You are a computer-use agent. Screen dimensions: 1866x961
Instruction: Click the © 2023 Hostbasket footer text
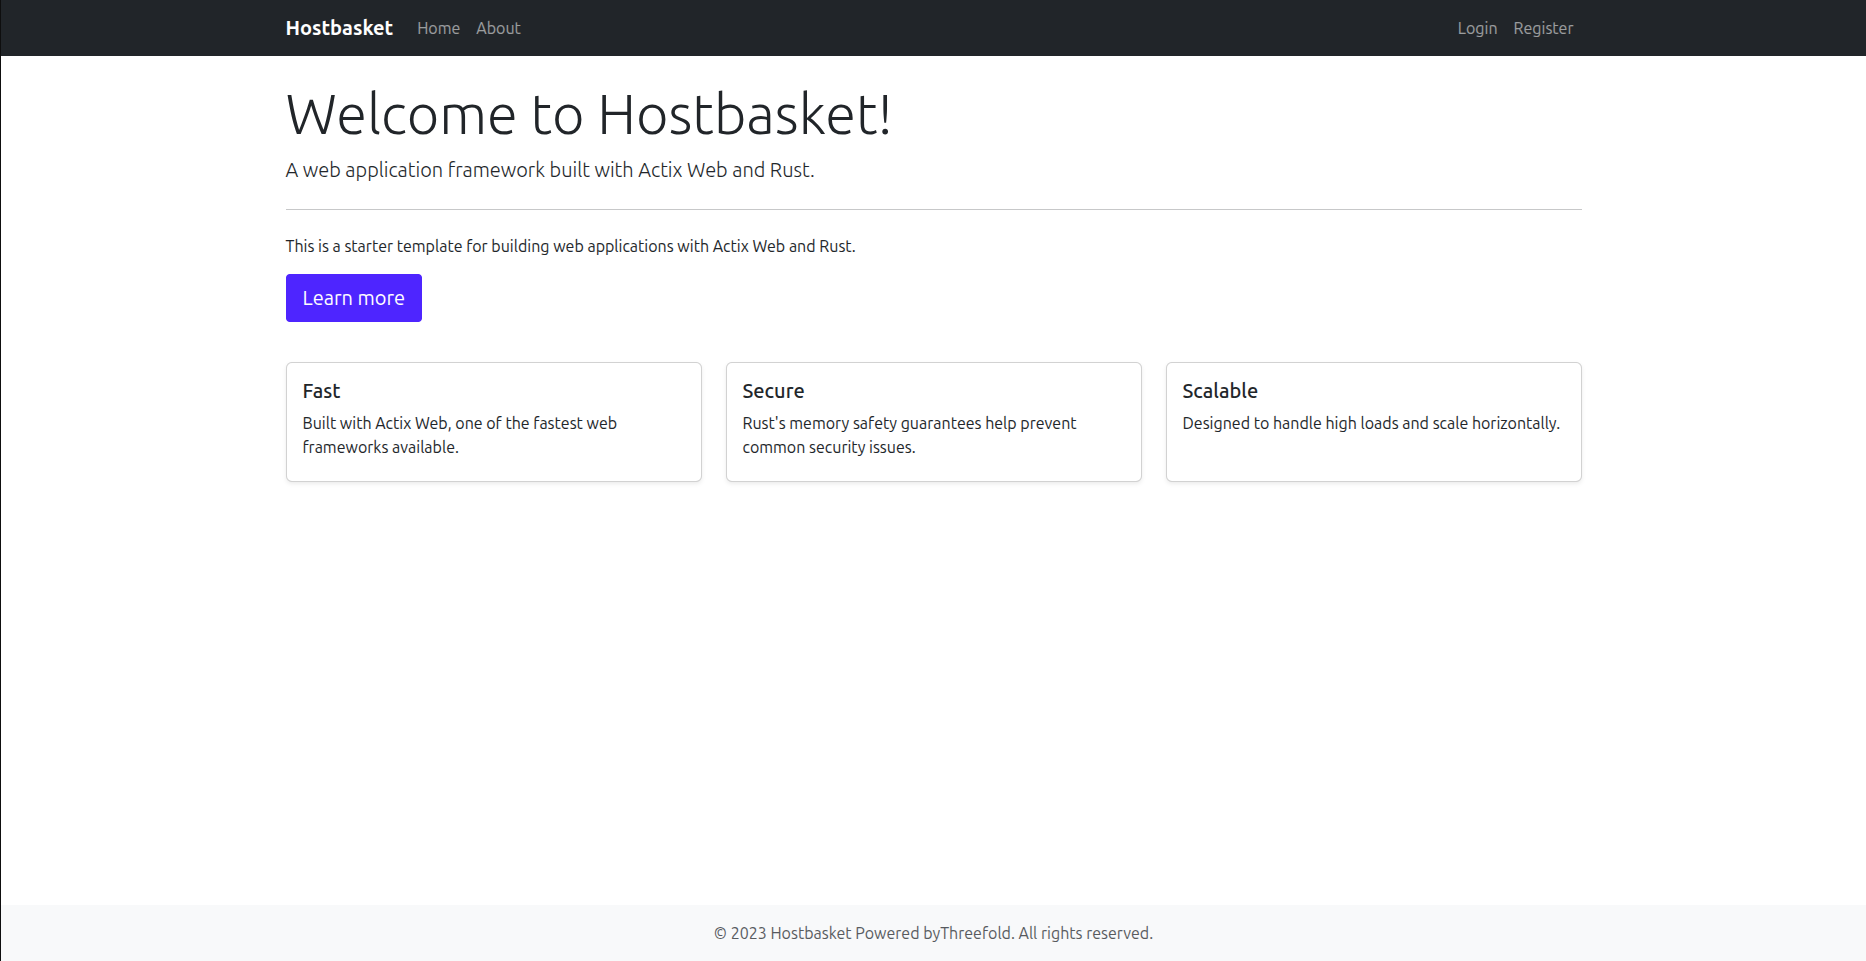[782, 933]
